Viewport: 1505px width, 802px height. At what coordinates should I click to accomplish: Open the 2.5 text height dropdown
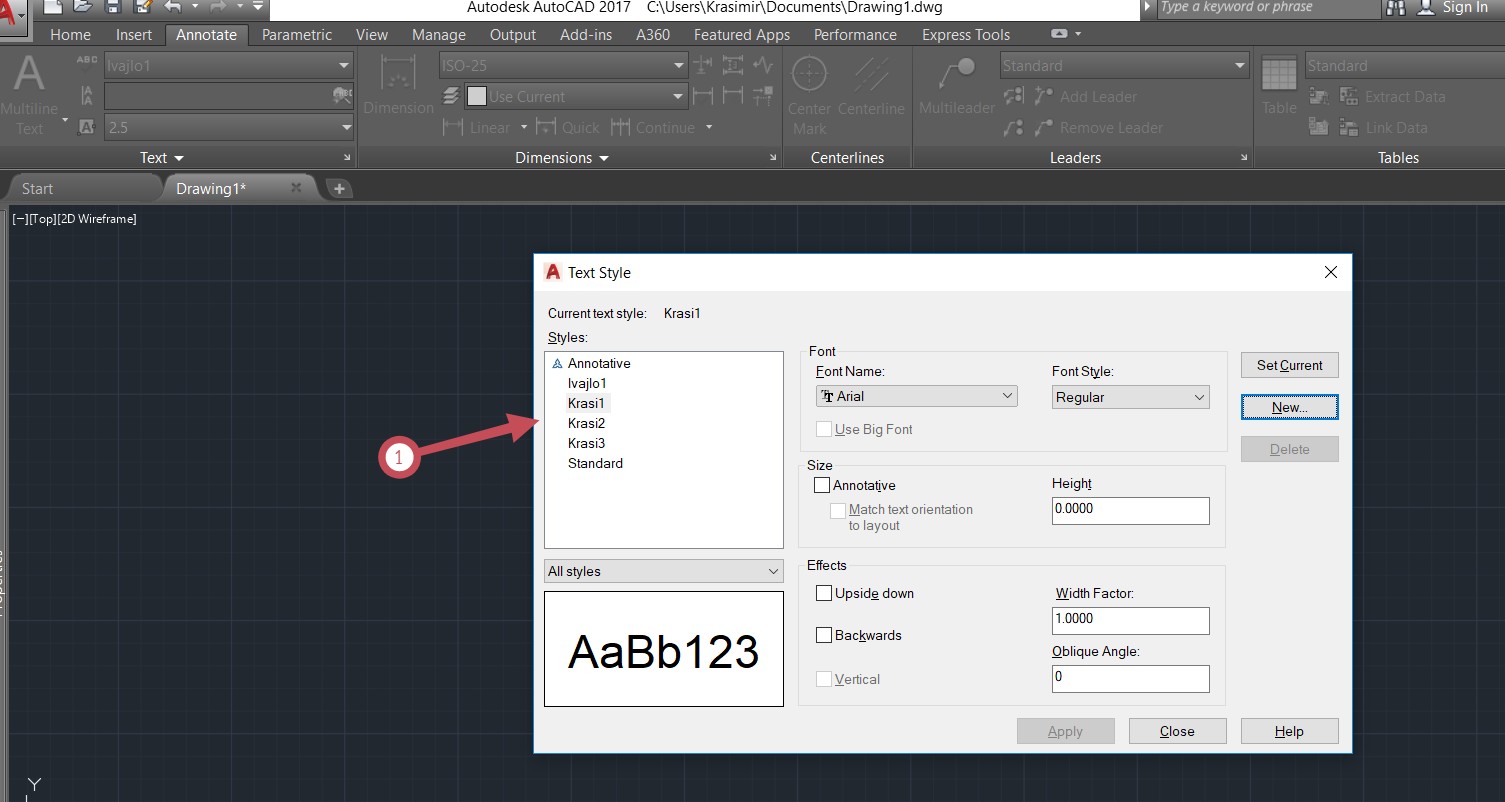pos(229,127)
